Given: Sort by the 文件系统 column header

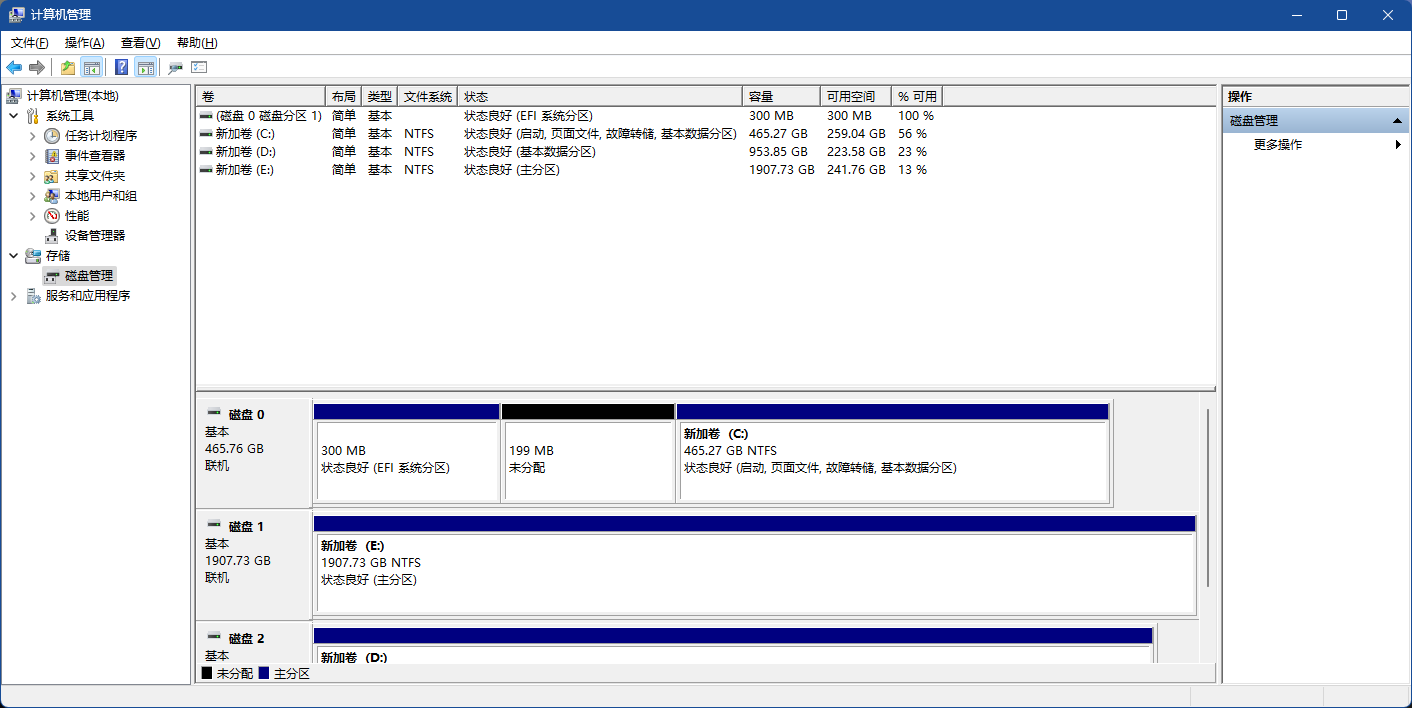Looking at the screenshot, I should (x=428, y=96).
